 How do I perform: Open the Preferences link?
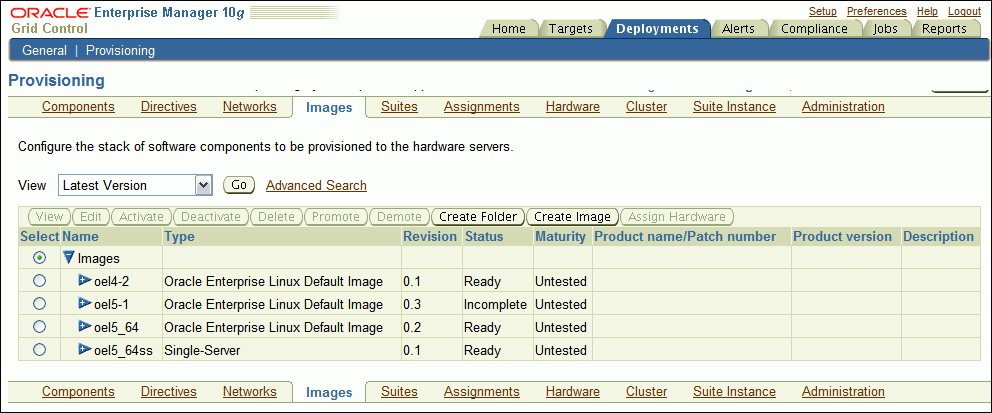tap(876, 11)
